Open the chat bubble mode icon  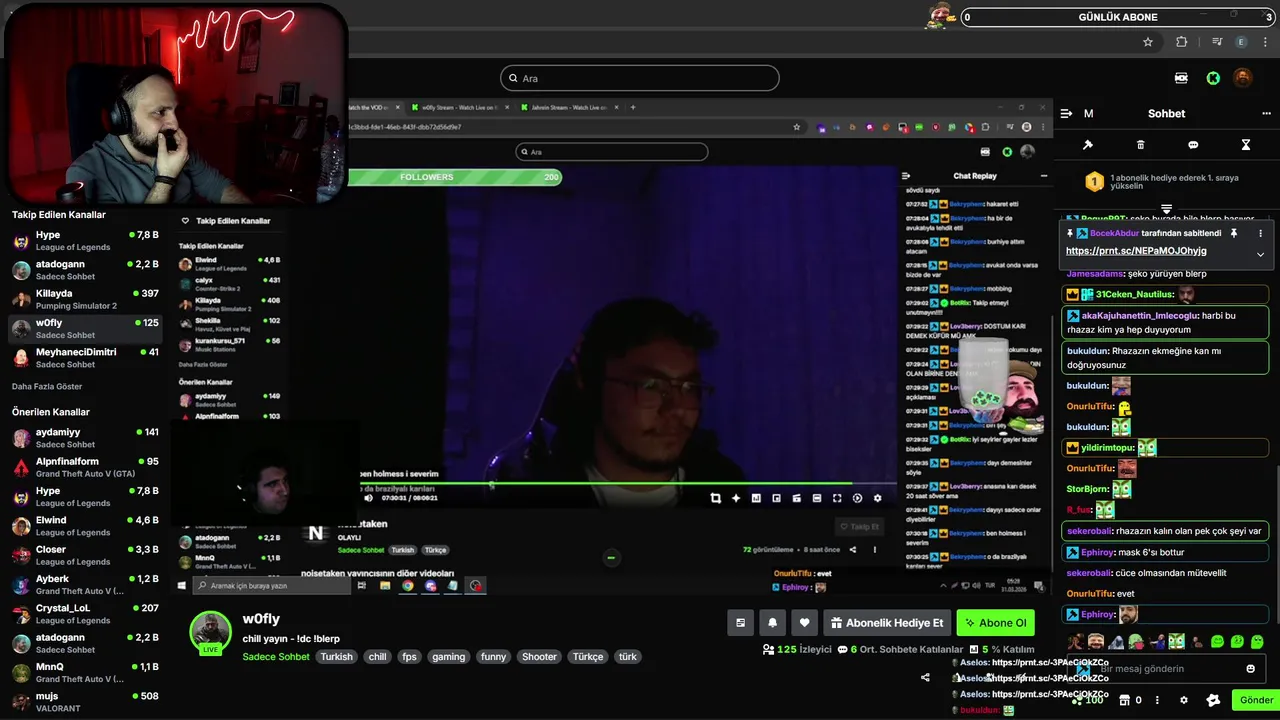(x=1193, y=145)
